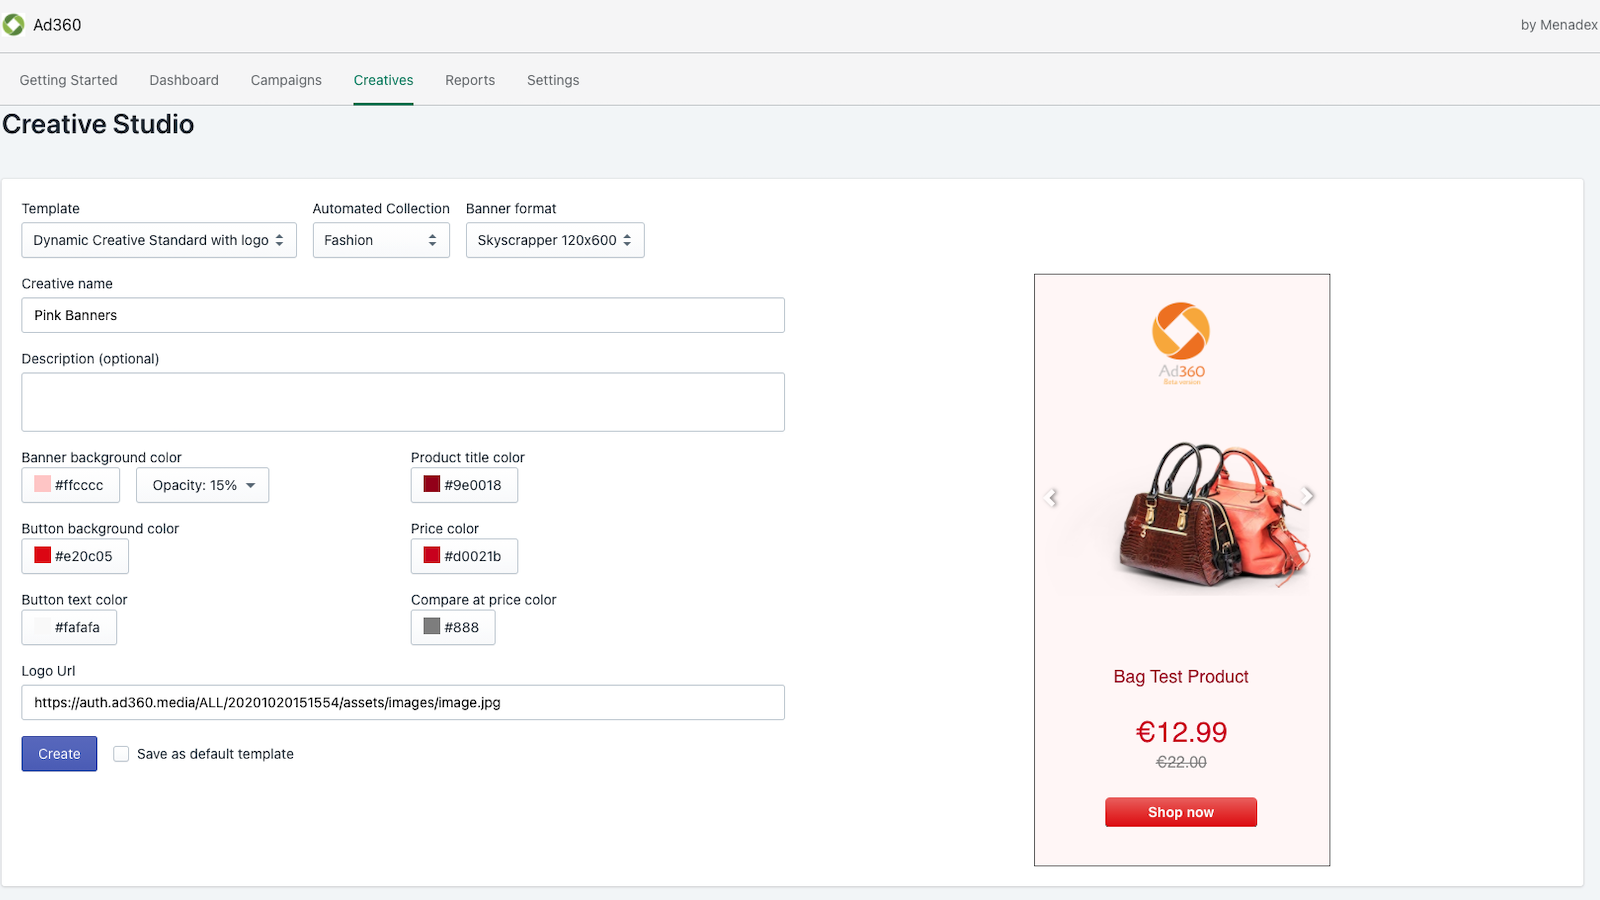The height and width of the screenshot is (900, 1600).
Task: Select the Button background color swatch #e20c05
Action: pos(43,556)
